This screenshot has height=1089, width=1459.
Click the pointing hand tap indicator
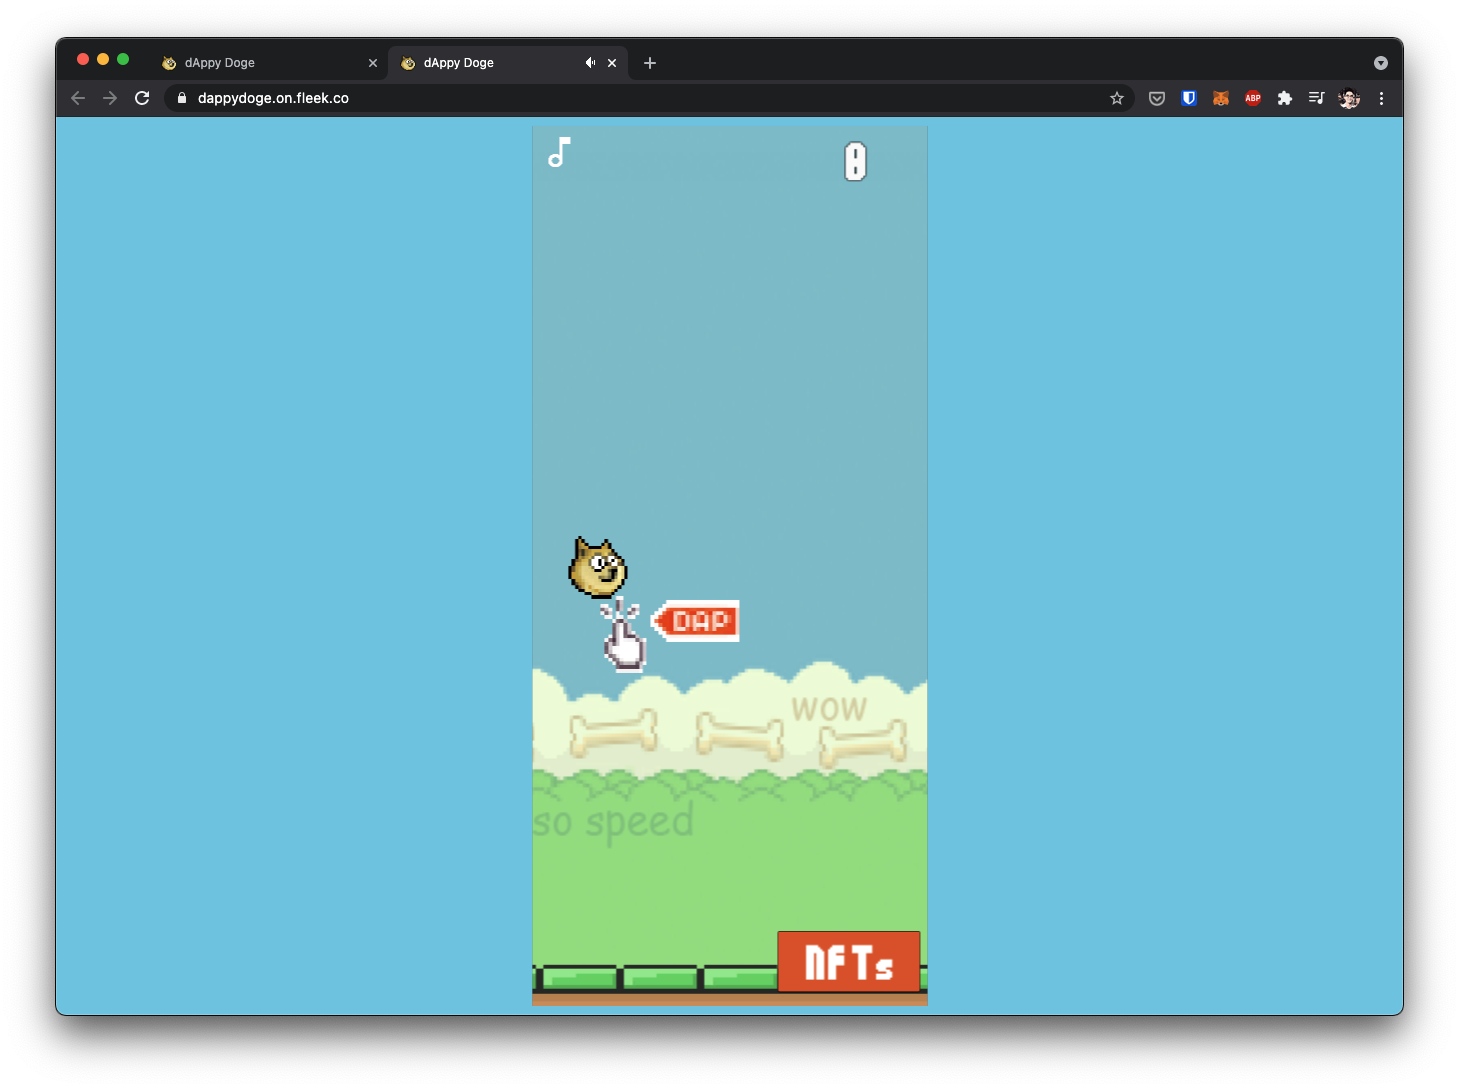(x=624, y=636)
